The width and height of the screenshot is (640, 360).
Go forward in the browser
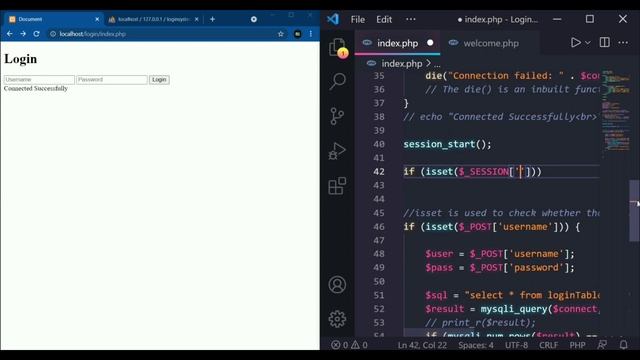(x=23, y=34)
